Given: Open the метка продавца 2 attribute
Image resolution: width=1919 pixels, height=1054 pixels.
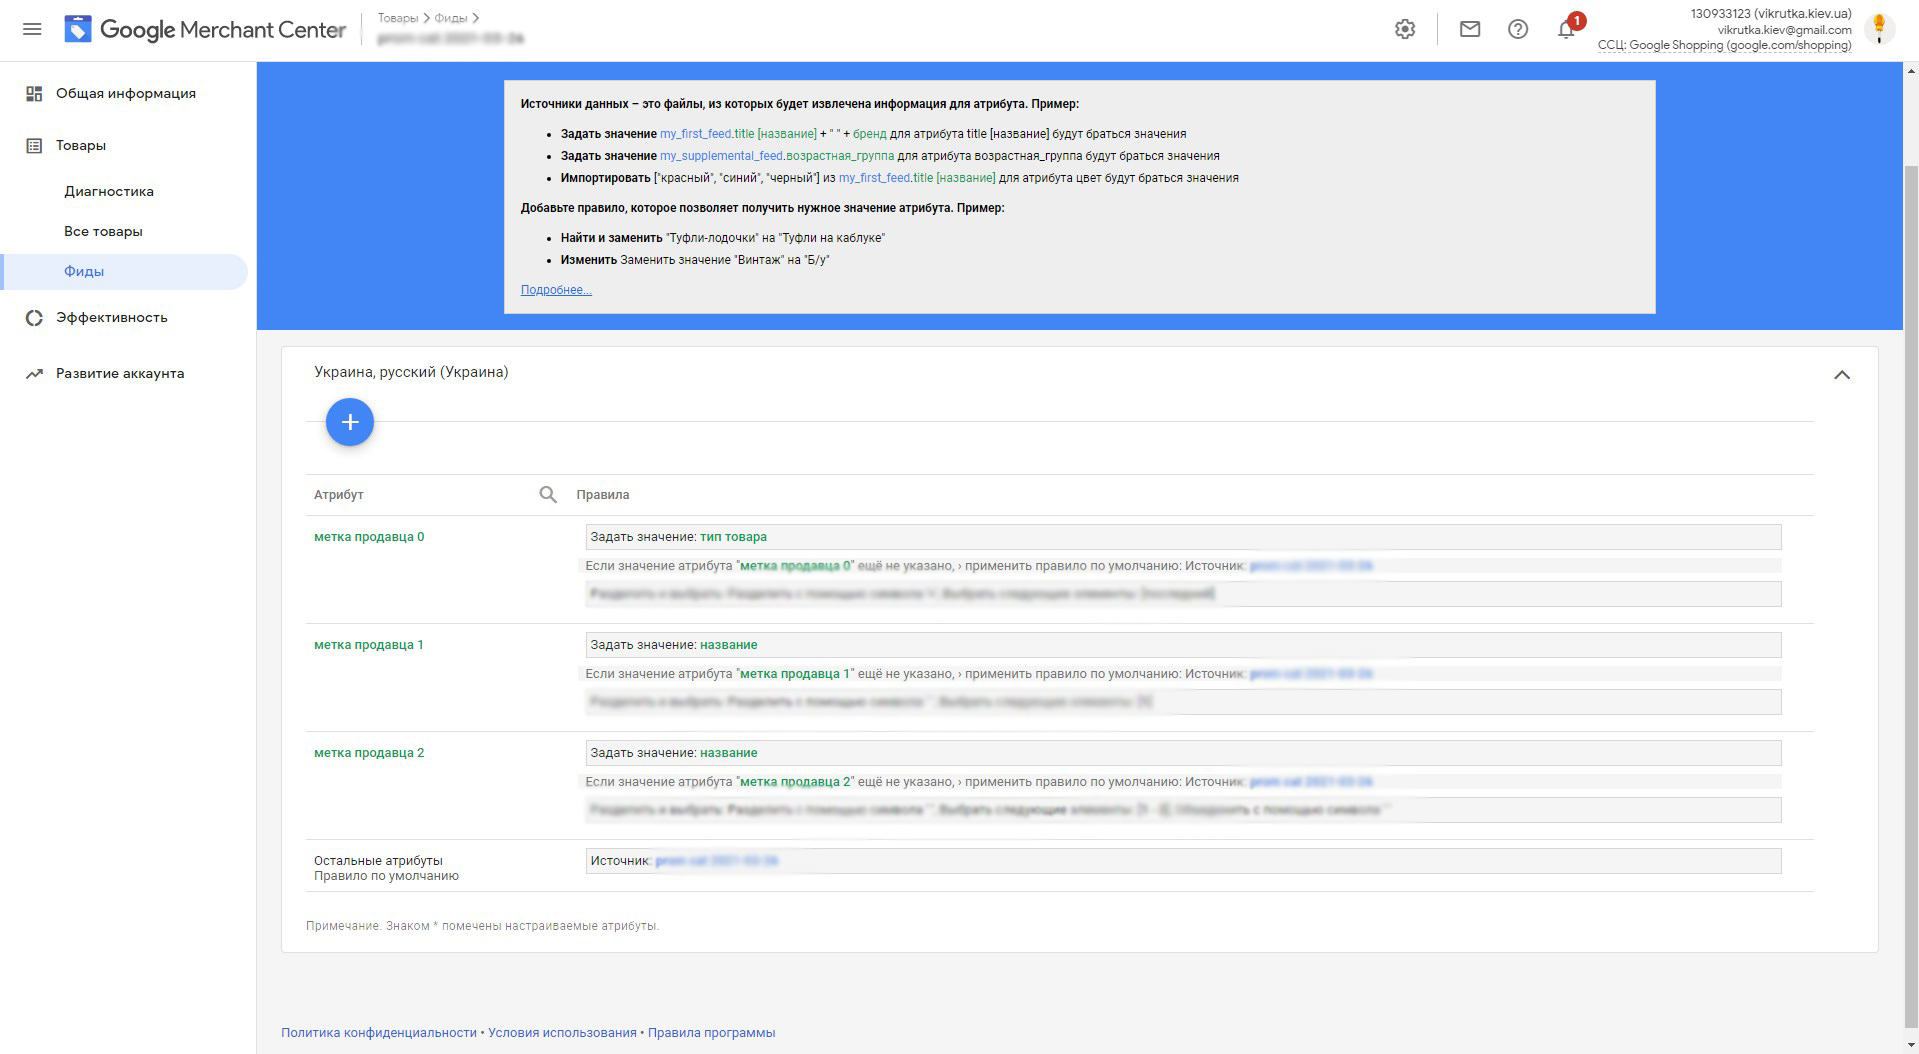Looking at the screenshot, I should pyautogui.click(x=369, y=753).
